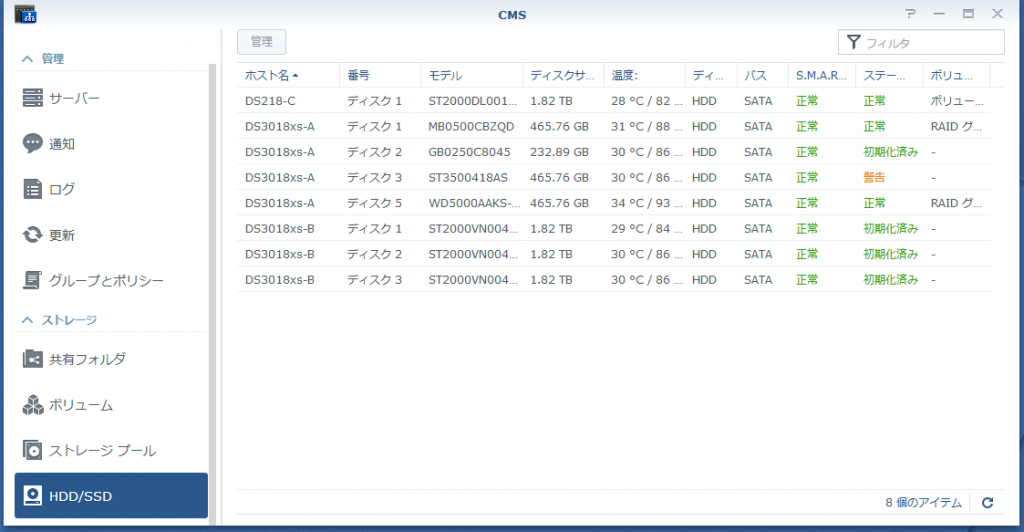Select the 更新 menu label
1024x532 pixels.
(62, 235)
